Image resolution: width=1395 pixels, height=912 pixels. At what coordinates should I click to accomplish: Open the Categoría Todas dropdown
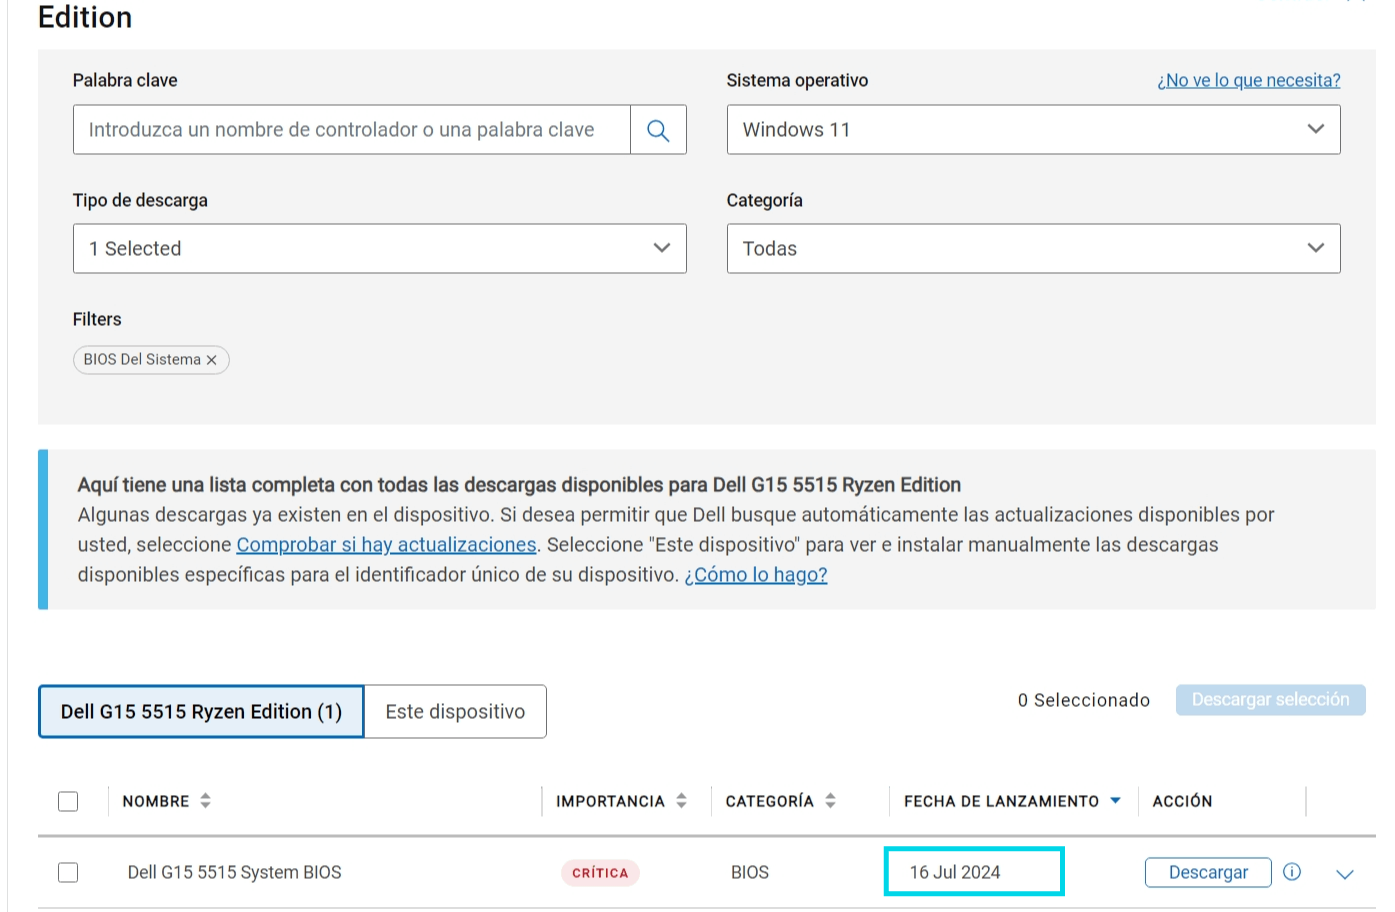[1033, 249]
